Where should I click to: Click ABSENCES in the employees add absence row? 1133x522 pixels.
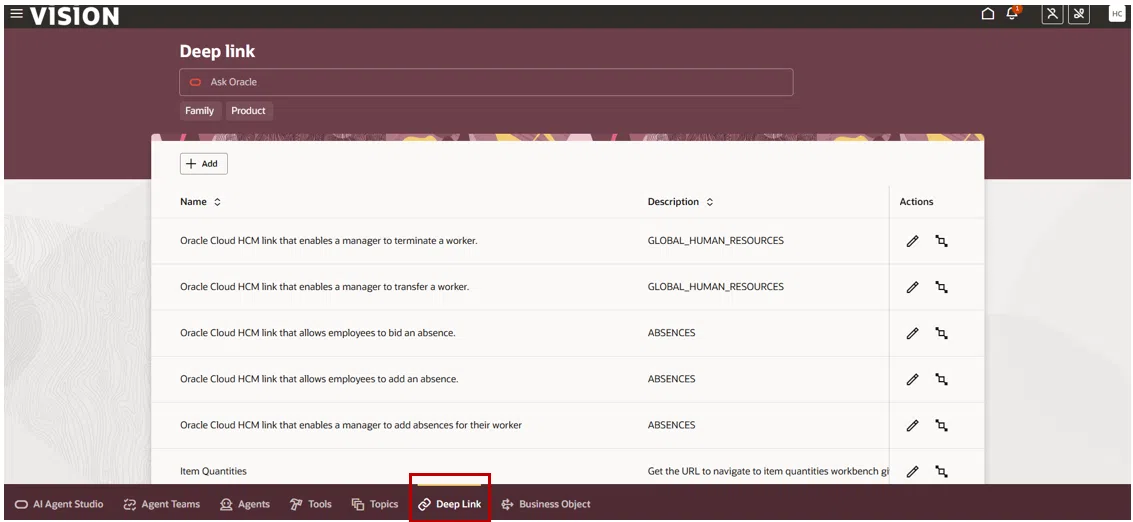click(x=671, y=379)
